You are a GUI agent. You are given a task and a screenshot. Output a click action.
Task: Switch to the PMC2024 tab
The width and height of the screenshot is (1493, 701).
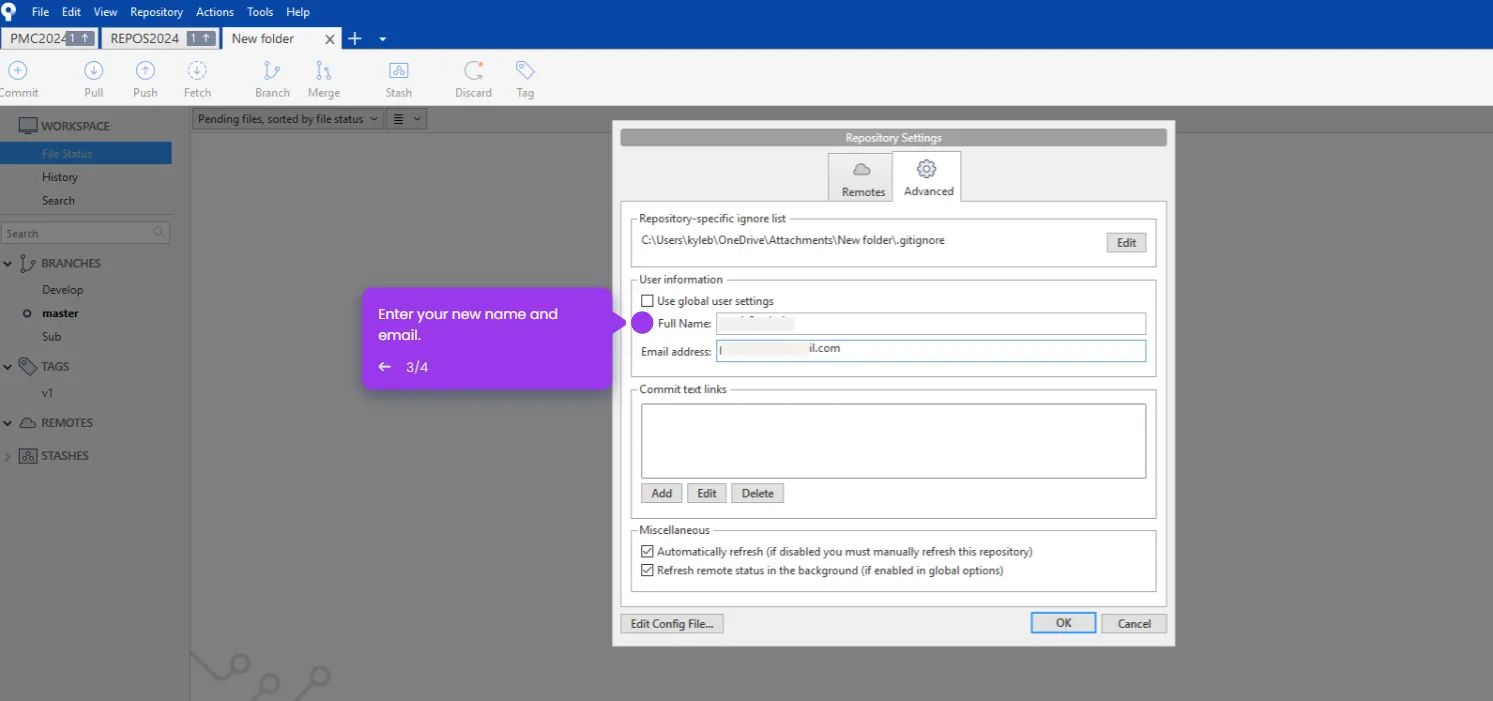[x=50, y=39]
